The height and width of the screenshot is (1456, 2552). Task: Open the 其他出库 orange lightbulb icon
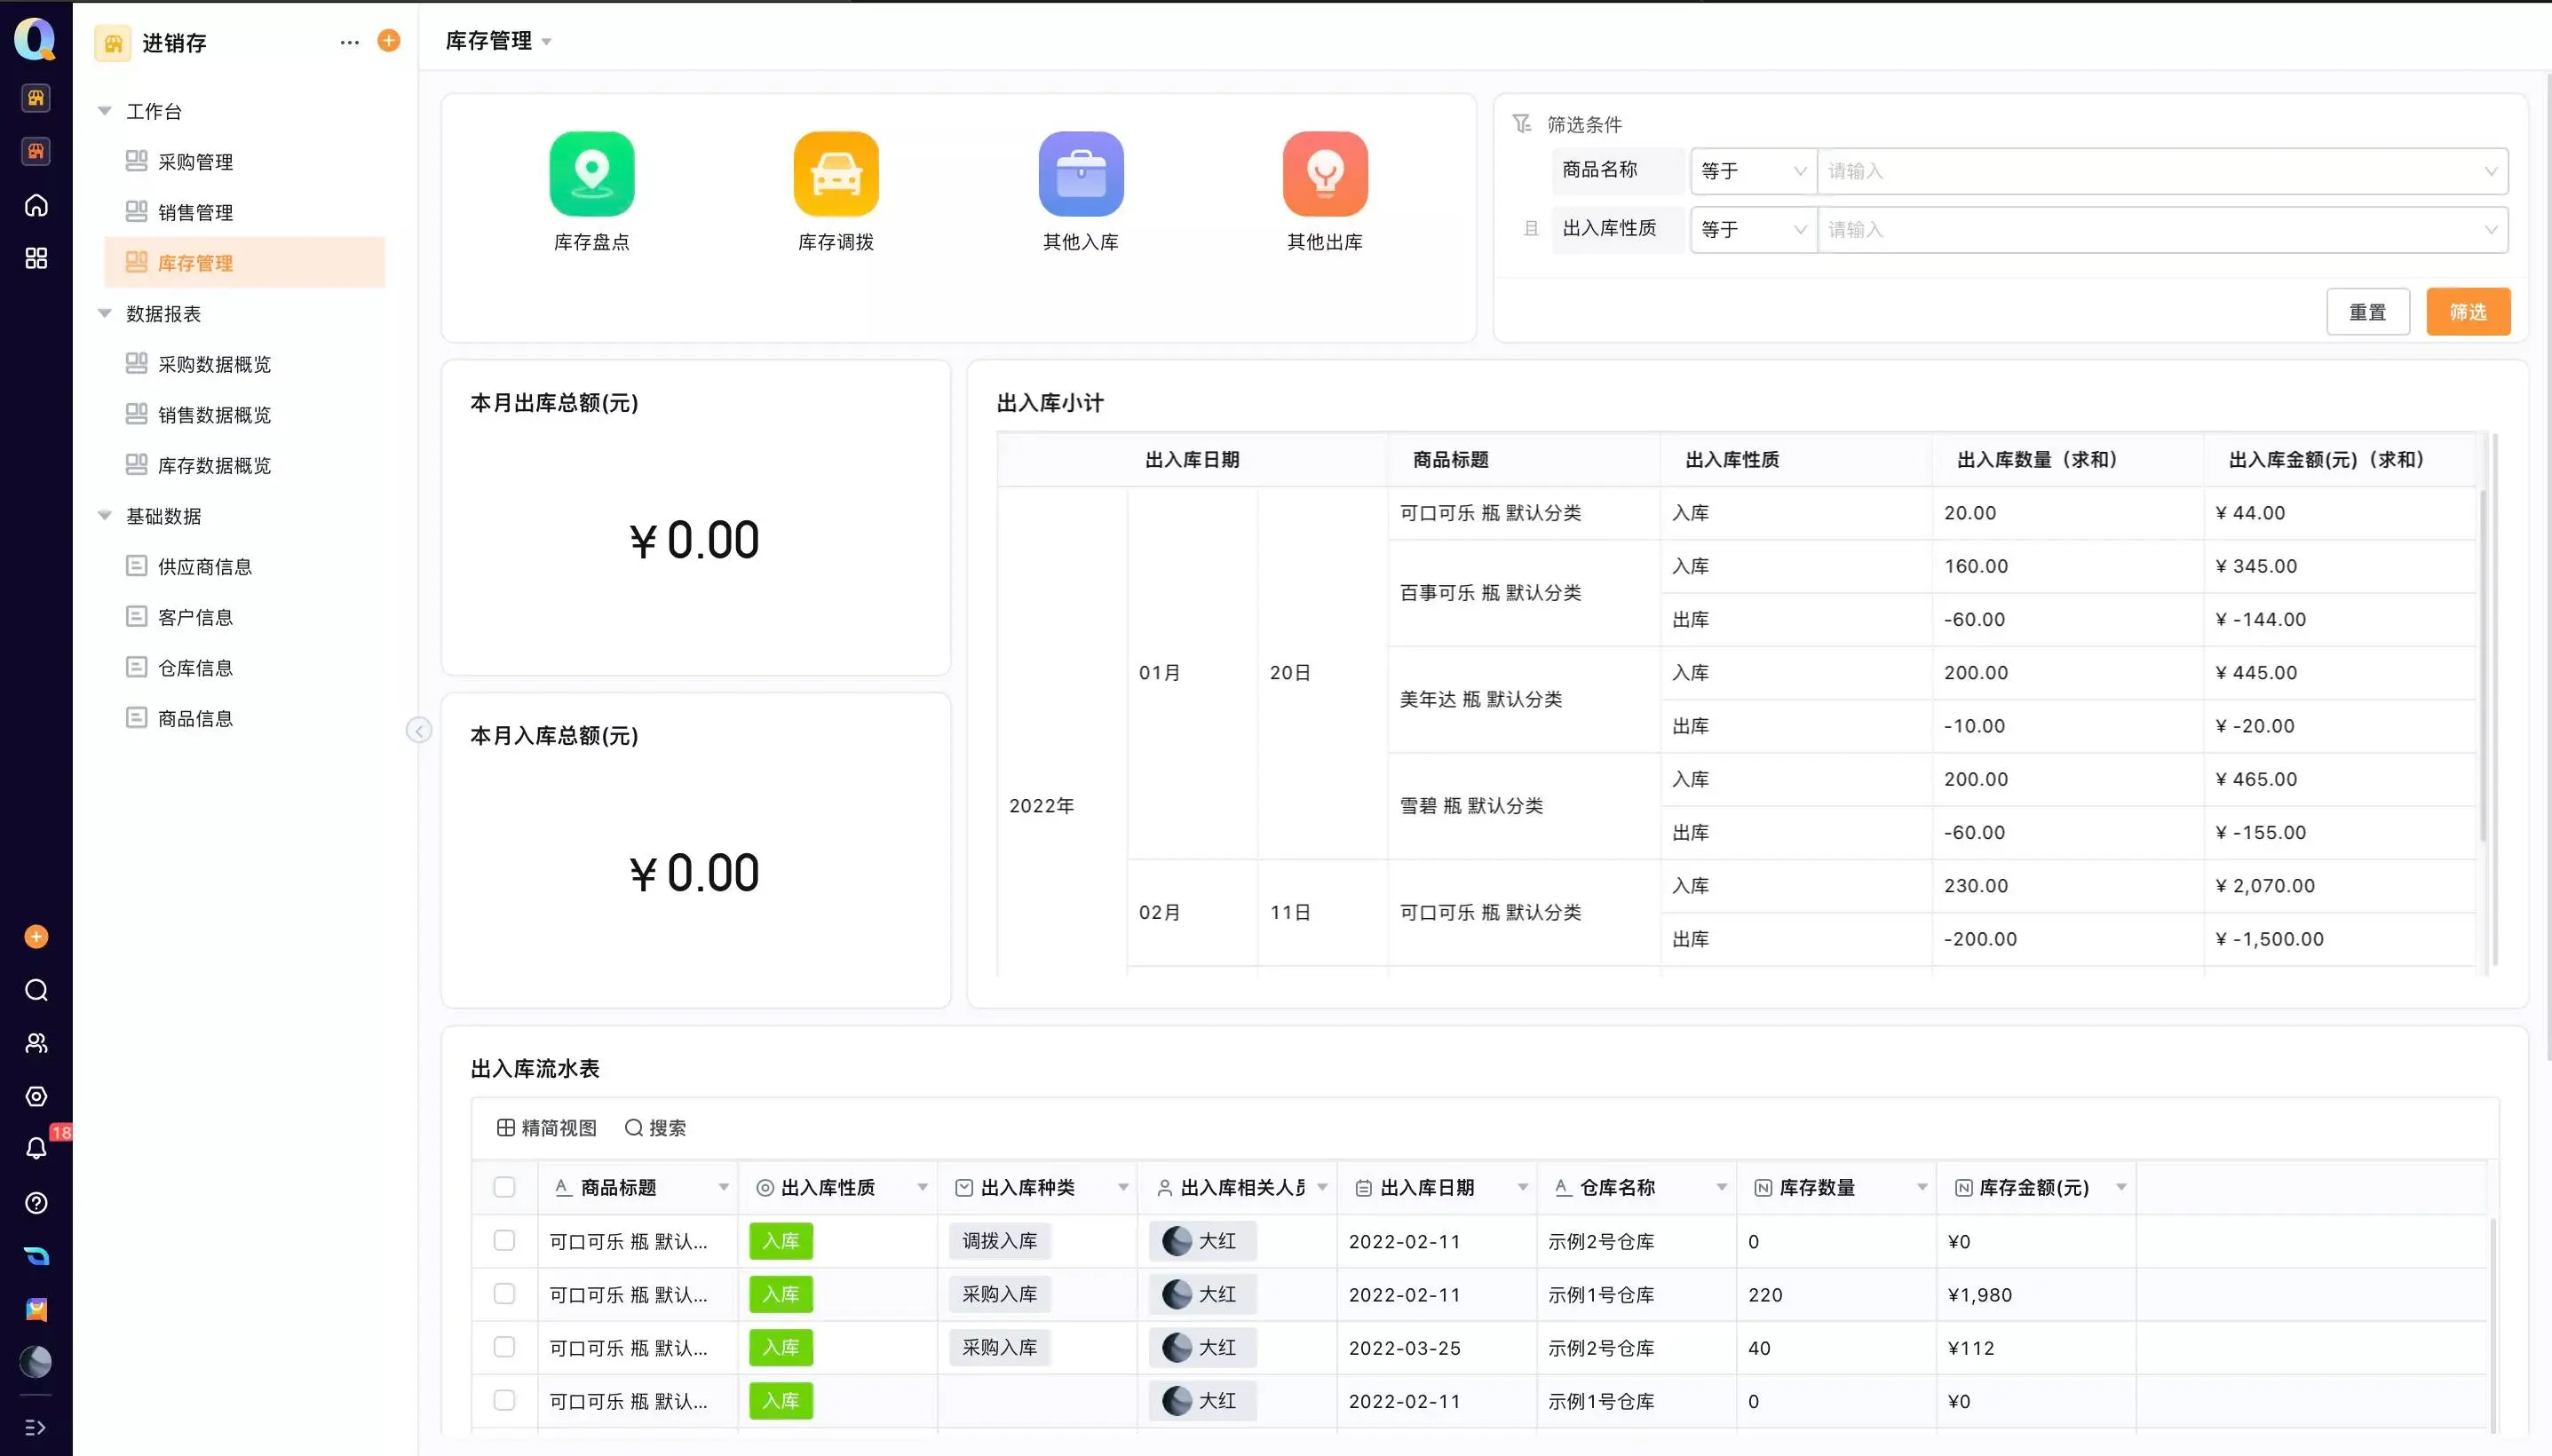pos(1324,174)
